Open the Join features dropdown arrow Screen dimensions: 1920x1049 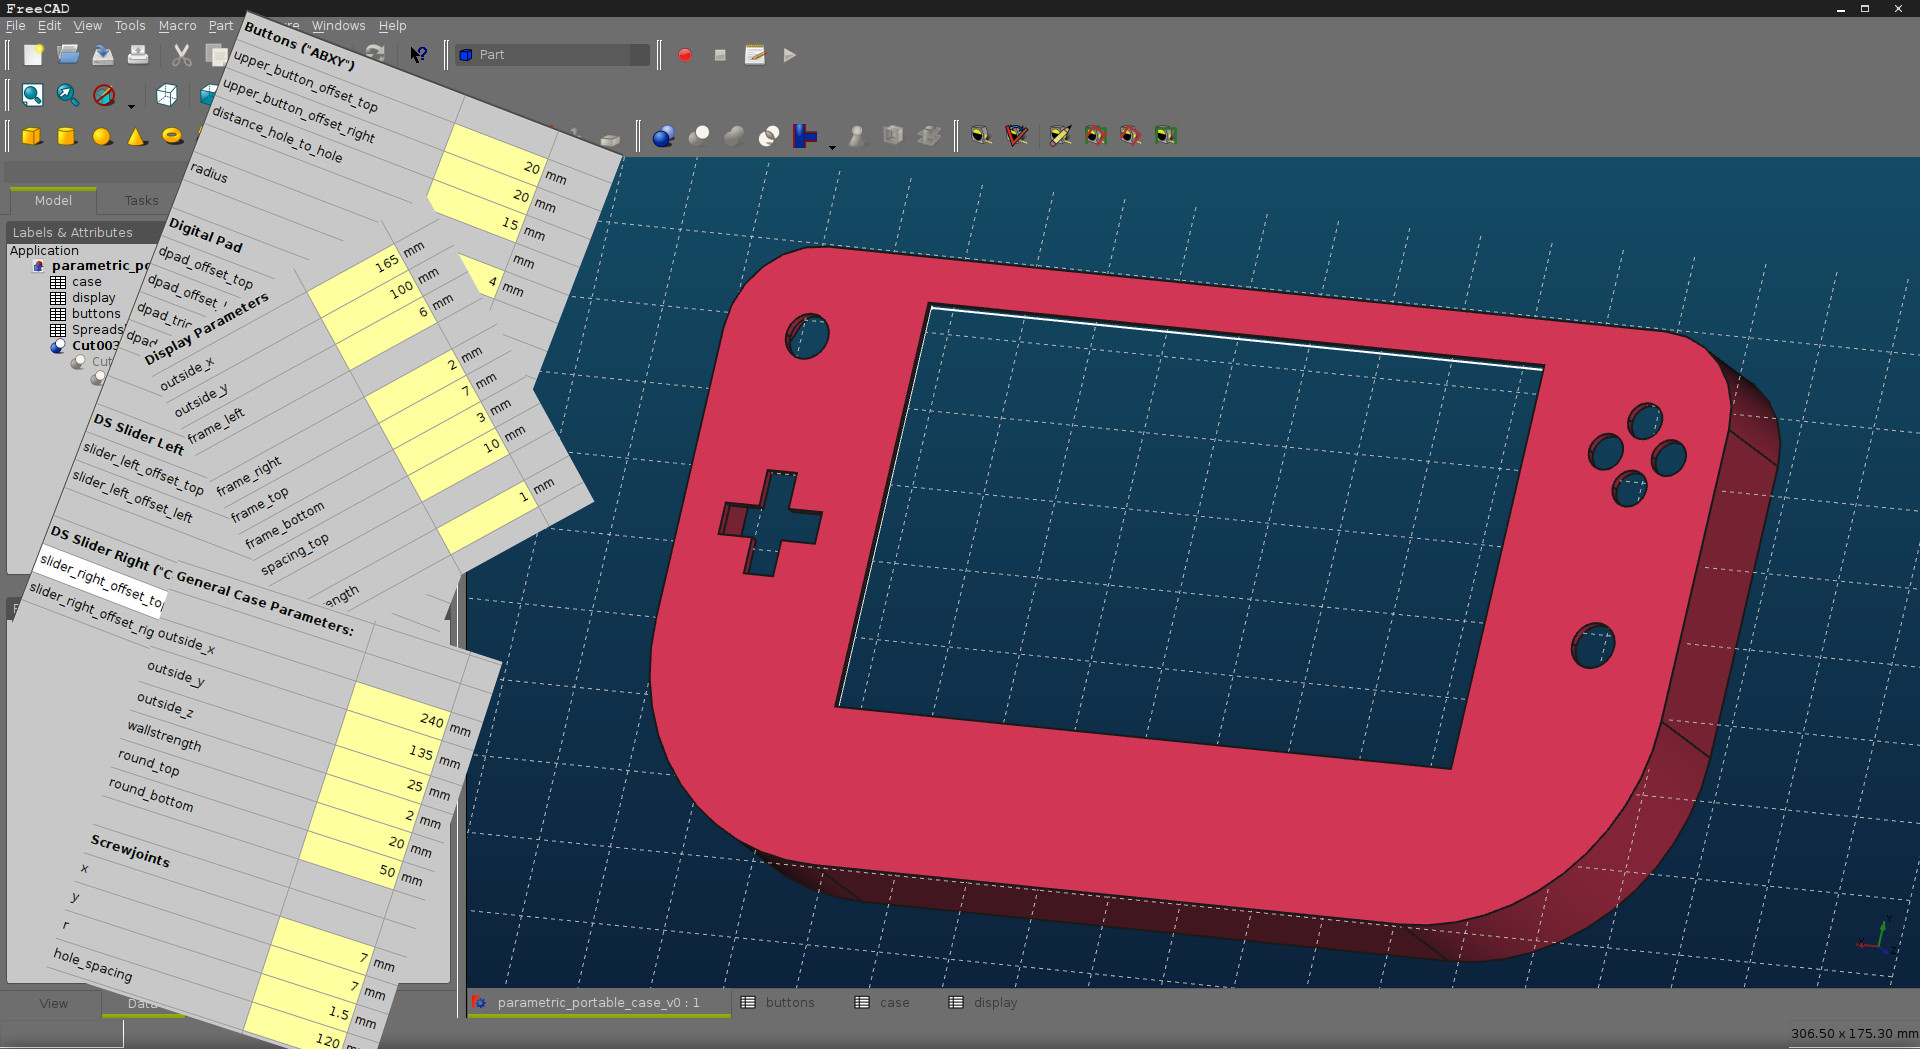tap(832, 146)
